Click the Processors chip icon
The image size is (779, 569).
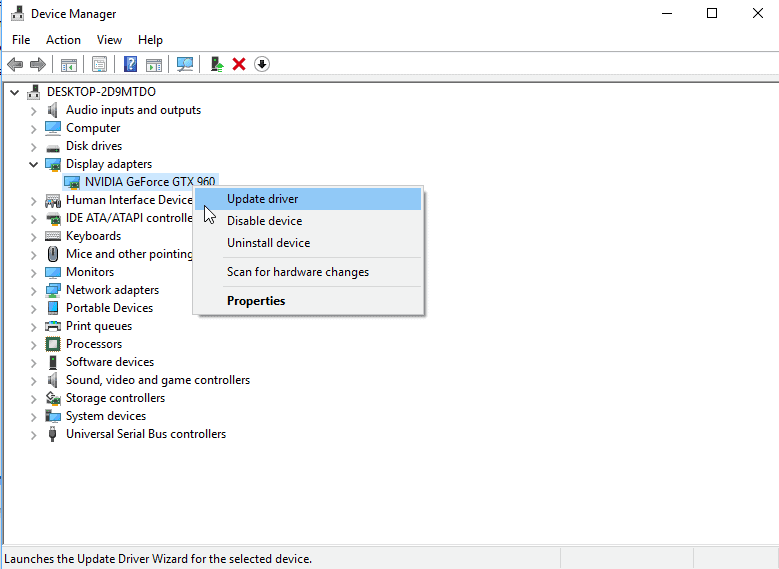[53, 344]
